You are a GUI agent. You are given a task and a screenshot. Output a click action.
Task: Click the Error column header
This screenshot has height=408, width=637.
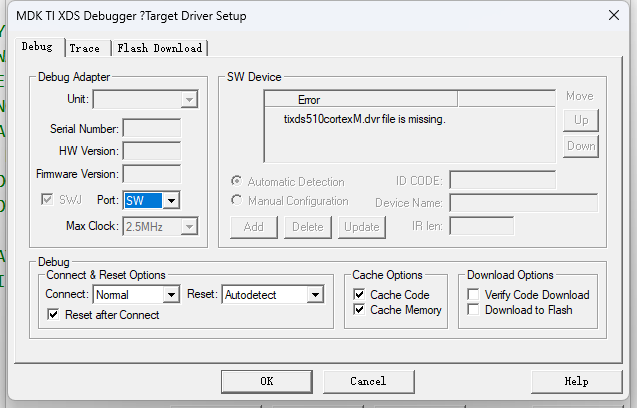361,99
